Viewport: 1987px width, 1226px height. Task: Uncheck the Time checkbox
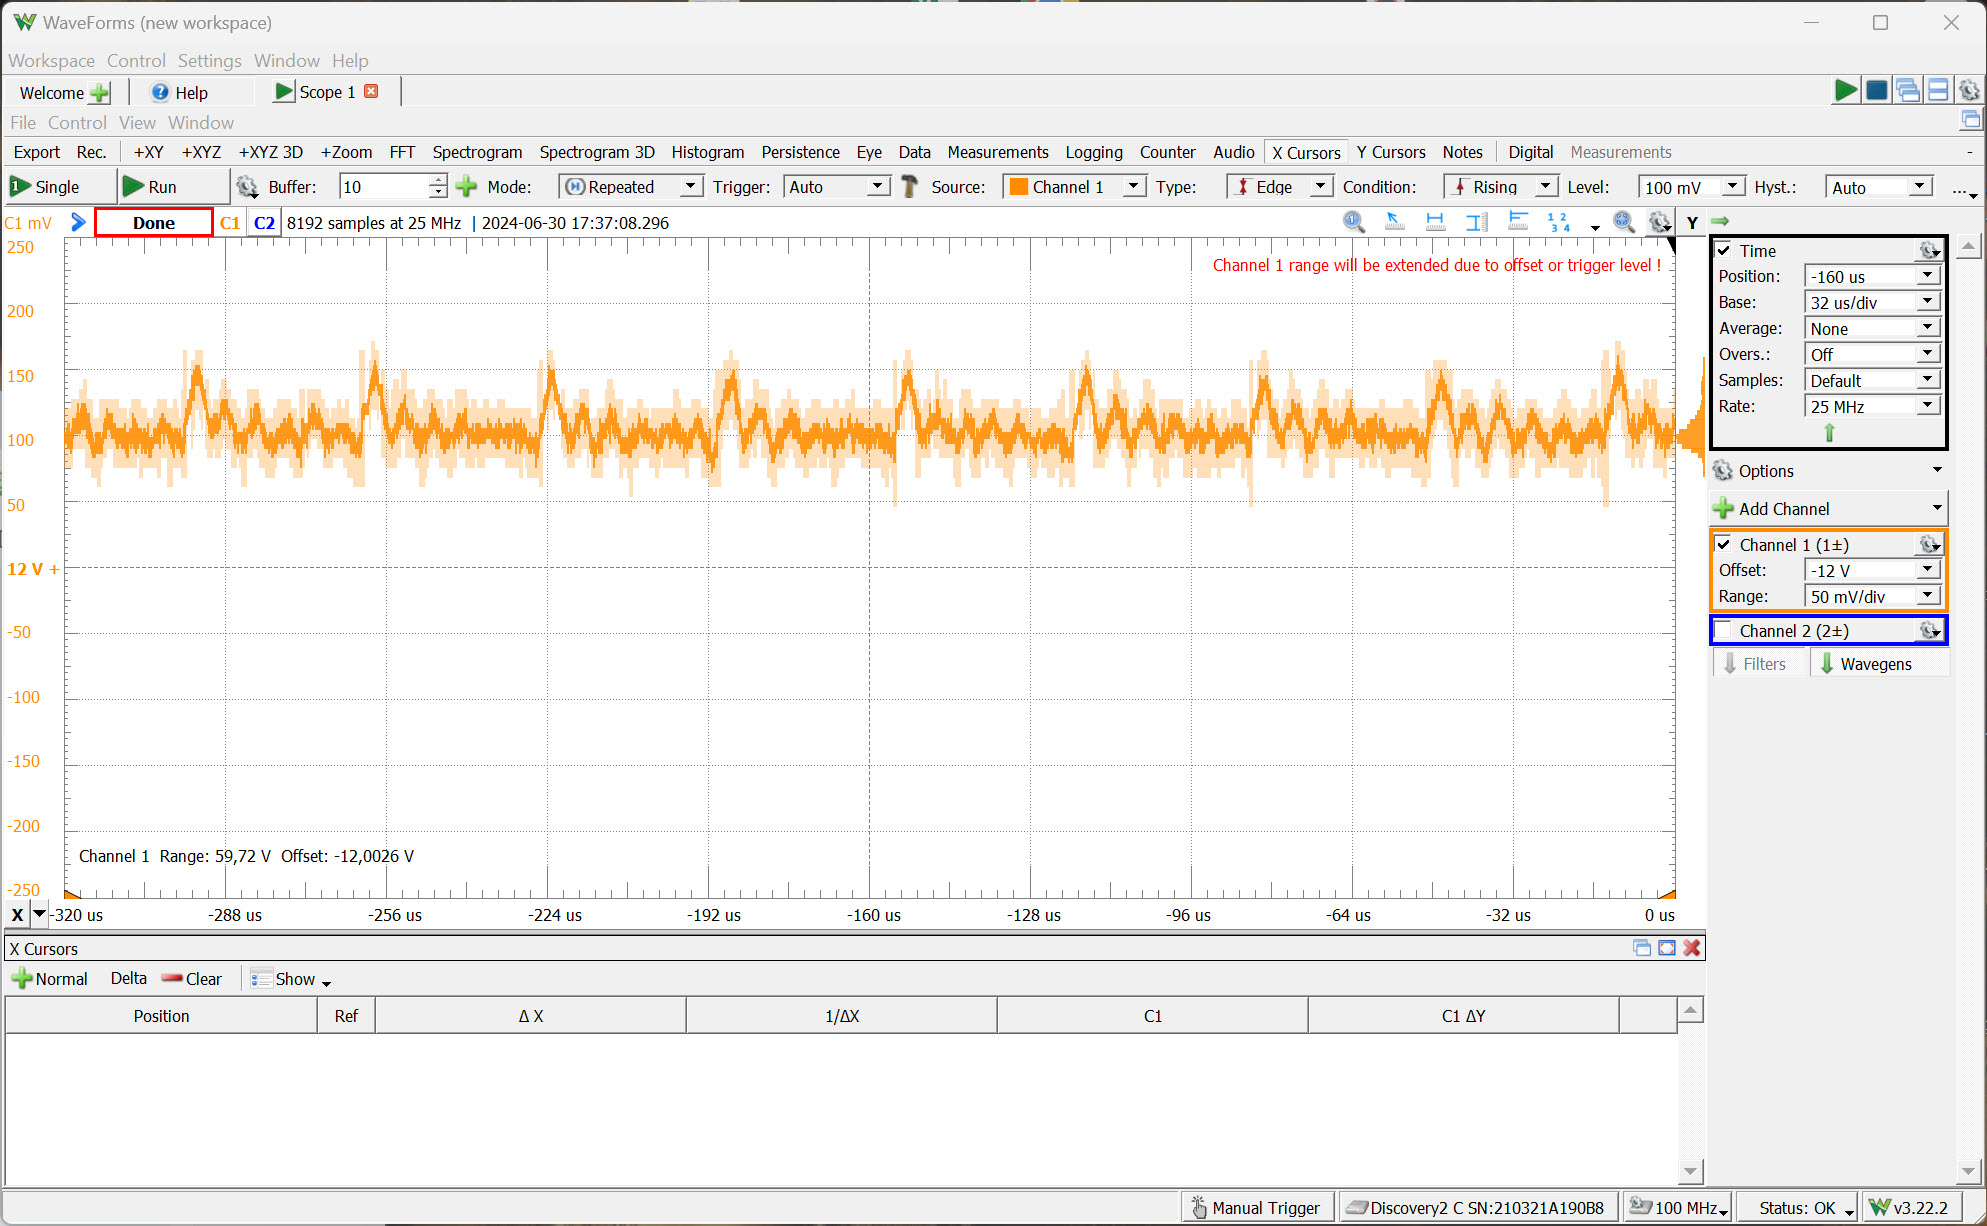tap(1724, 251)
